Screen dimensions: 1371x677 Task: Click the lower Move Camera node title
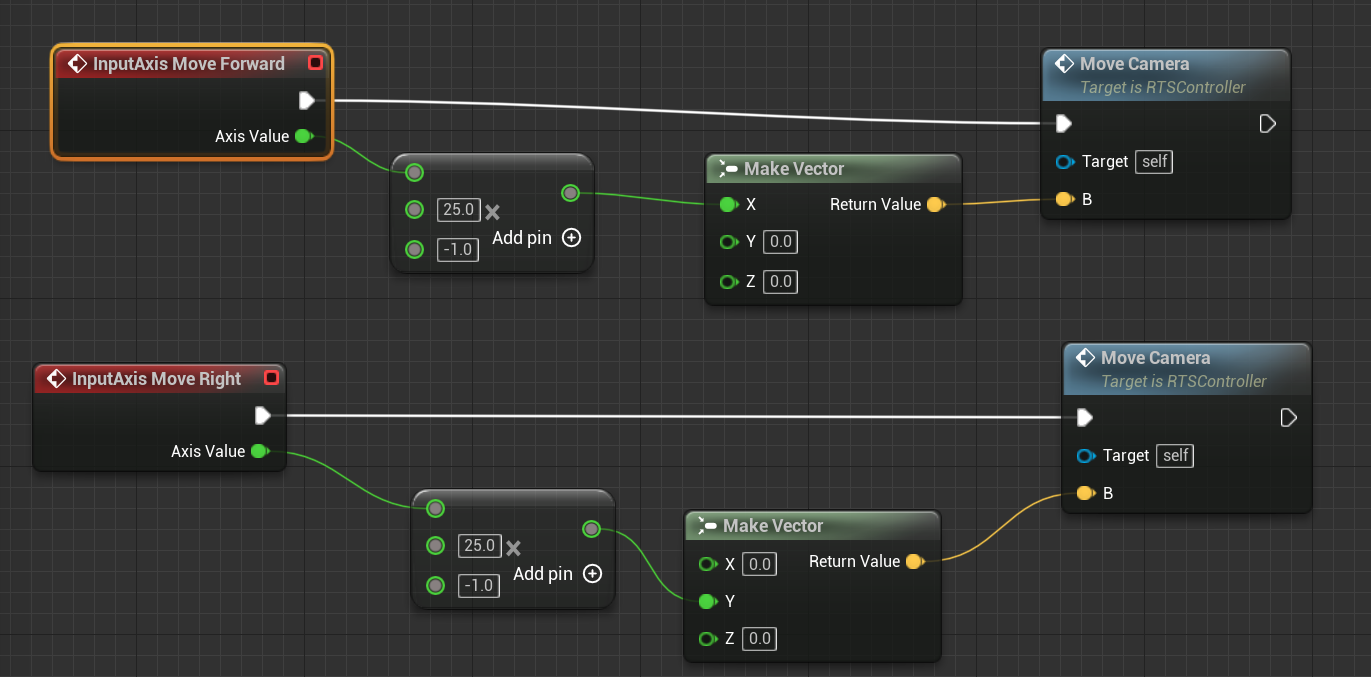[x=1155, y=358]
